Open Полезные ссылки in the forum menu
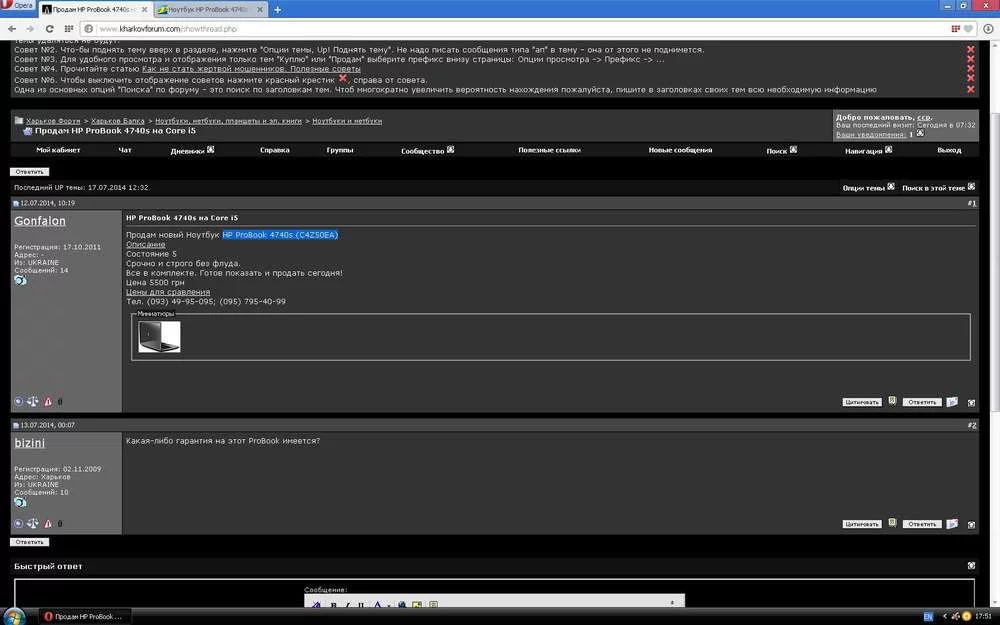1000x625 pixels. pos(549,151)
